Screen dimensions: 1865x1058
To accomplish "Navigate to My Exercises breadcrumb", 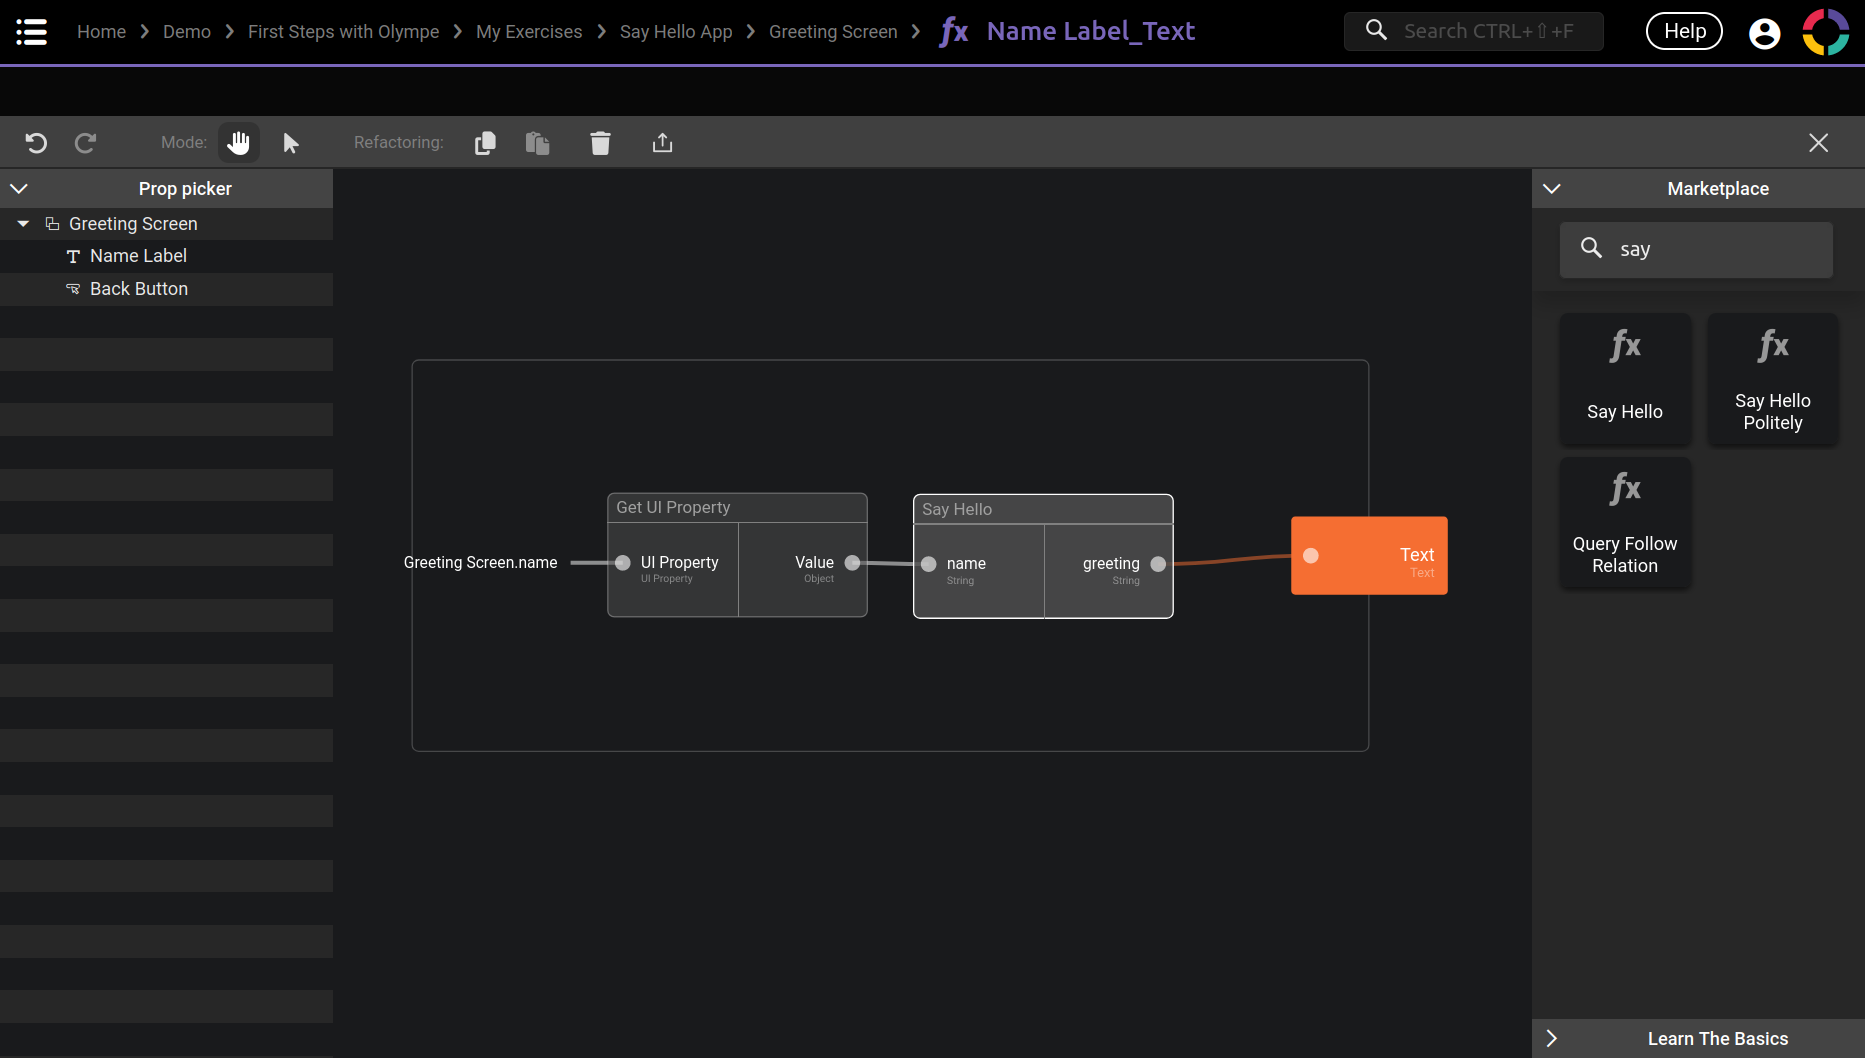I will click(x=529, y=32).
